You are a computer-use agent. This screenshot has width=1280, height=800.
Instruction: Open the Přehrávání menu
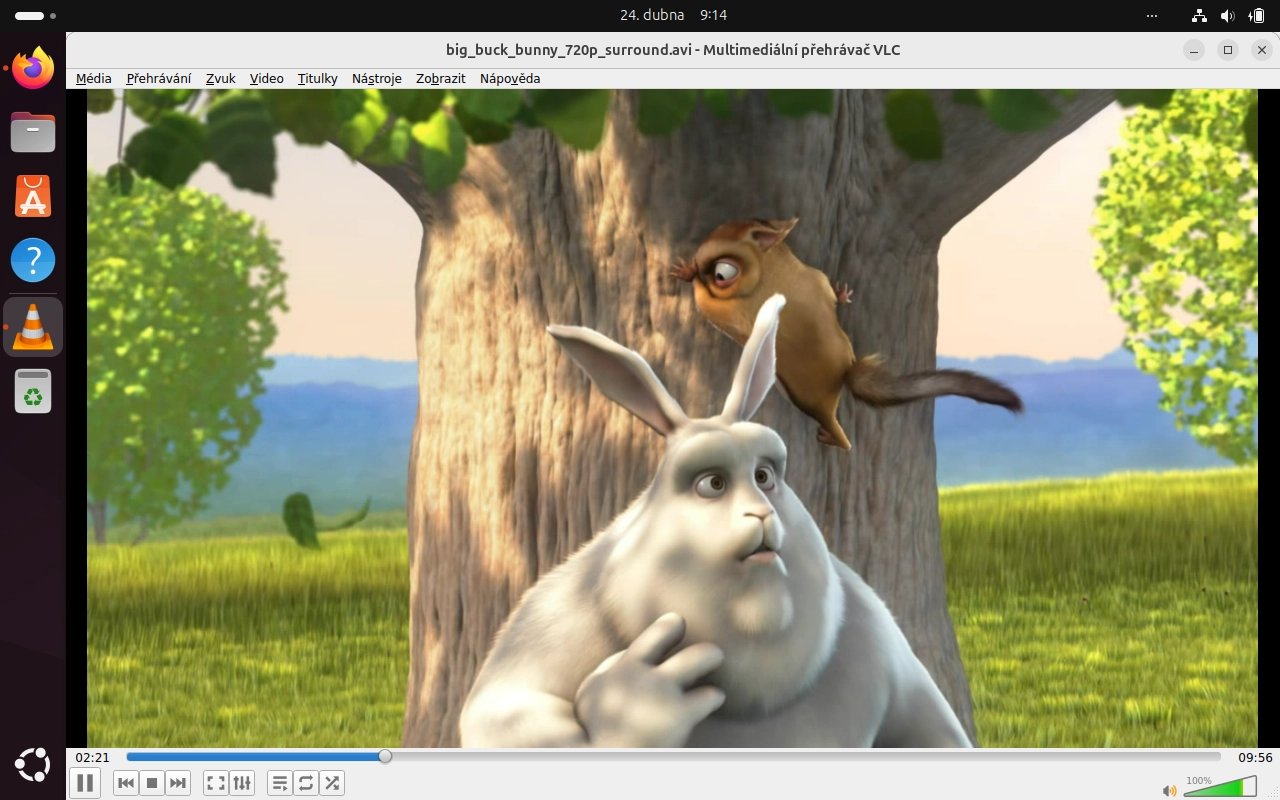point(159,78)
